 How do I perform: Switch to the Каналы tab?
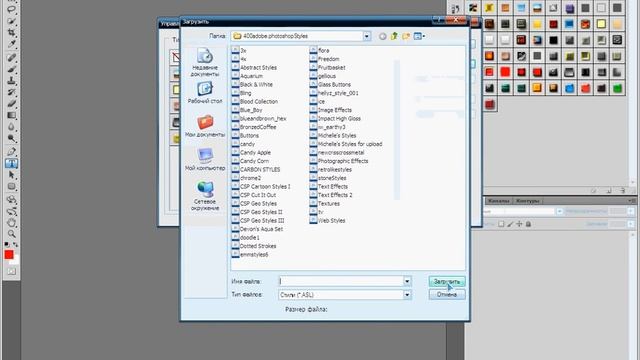coord(498,201)
